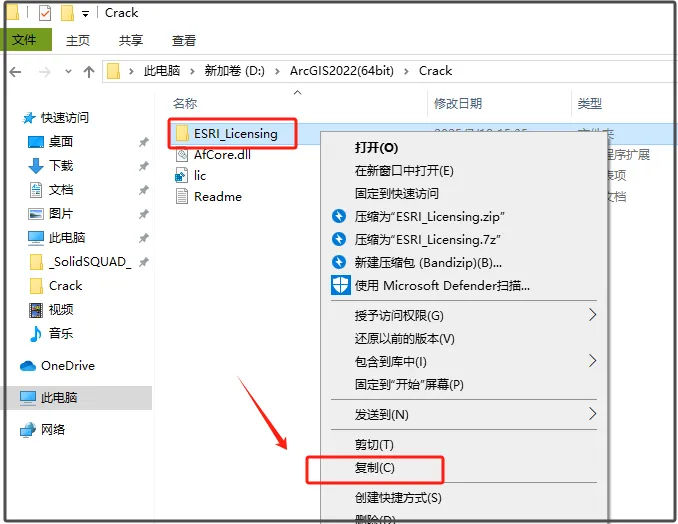Go up one folder level arrow
Image resolution: width=678 pixels, height=524 pixels.
(x=89, y=72)
